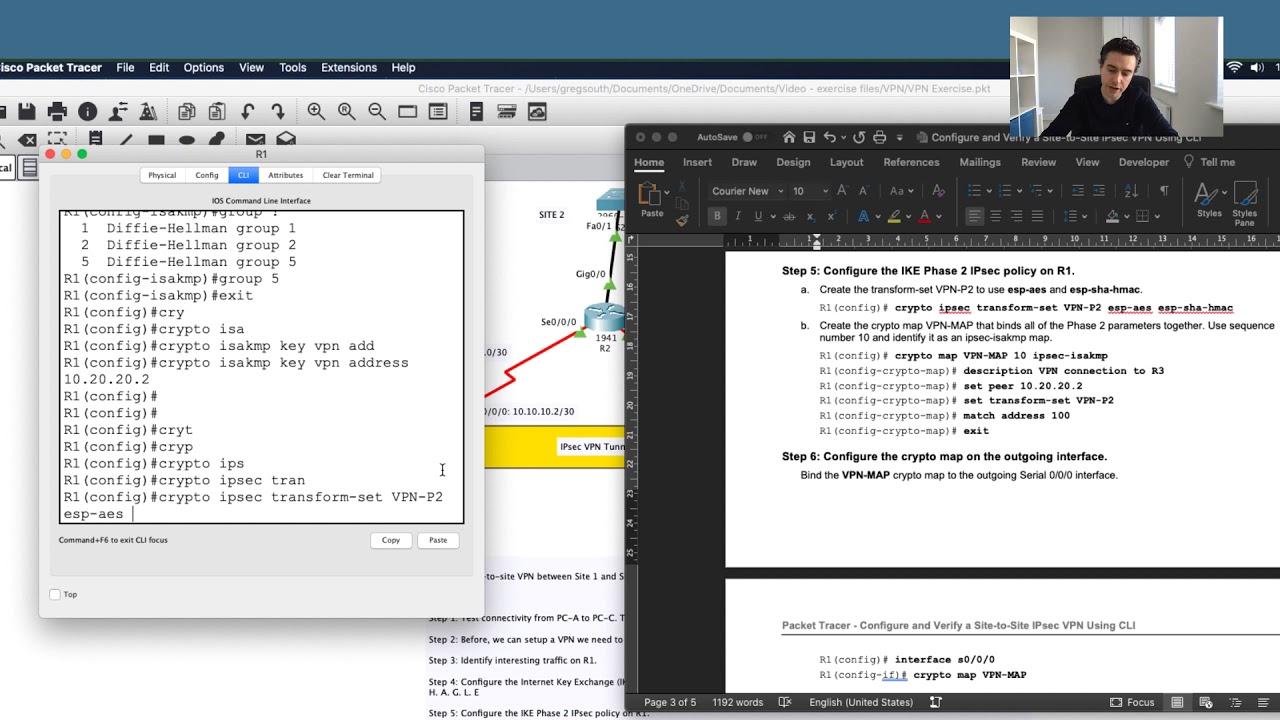Toggle Strikethrough formatting in Word ribbon
This screenshot has height=720, width=1280.
(789, 216)
